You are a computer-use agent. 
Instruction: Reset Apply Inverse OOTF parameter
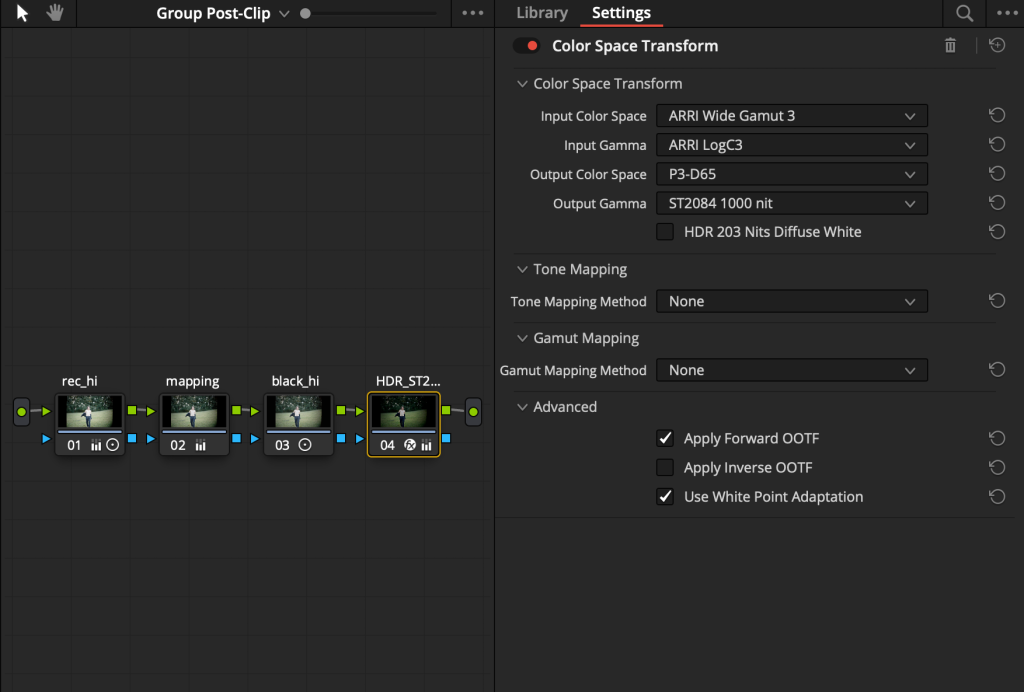(x=997, y=467)
